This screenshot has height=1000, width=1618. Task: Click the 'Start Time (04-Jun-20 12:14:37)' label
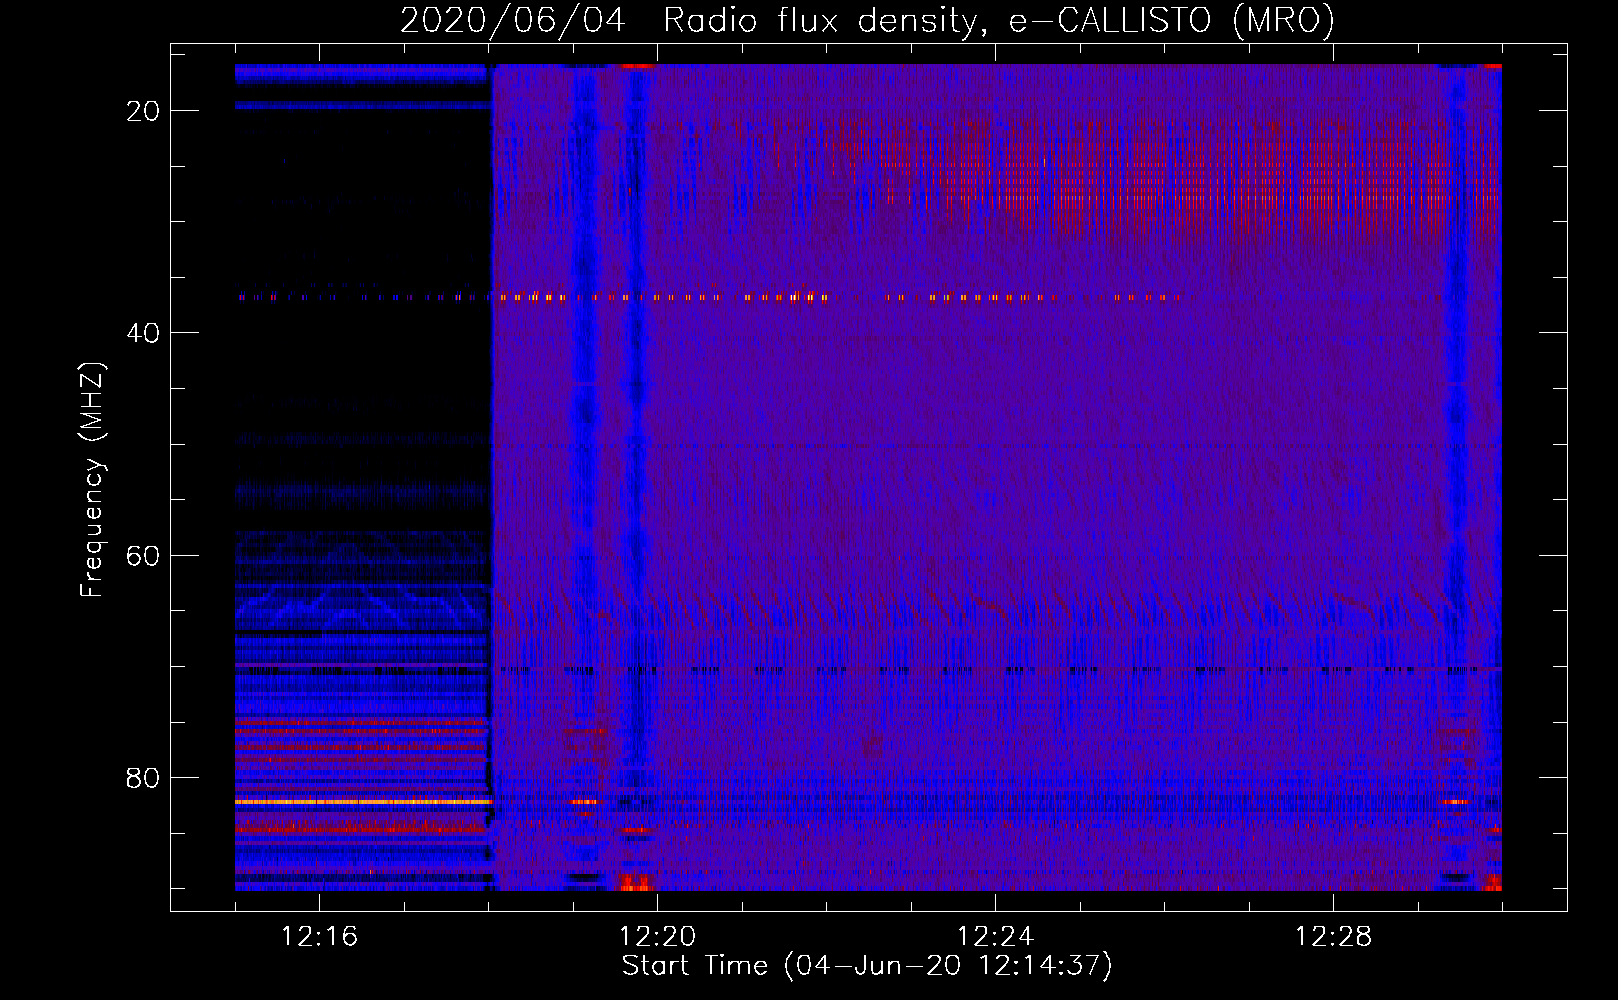coord(867,966)
